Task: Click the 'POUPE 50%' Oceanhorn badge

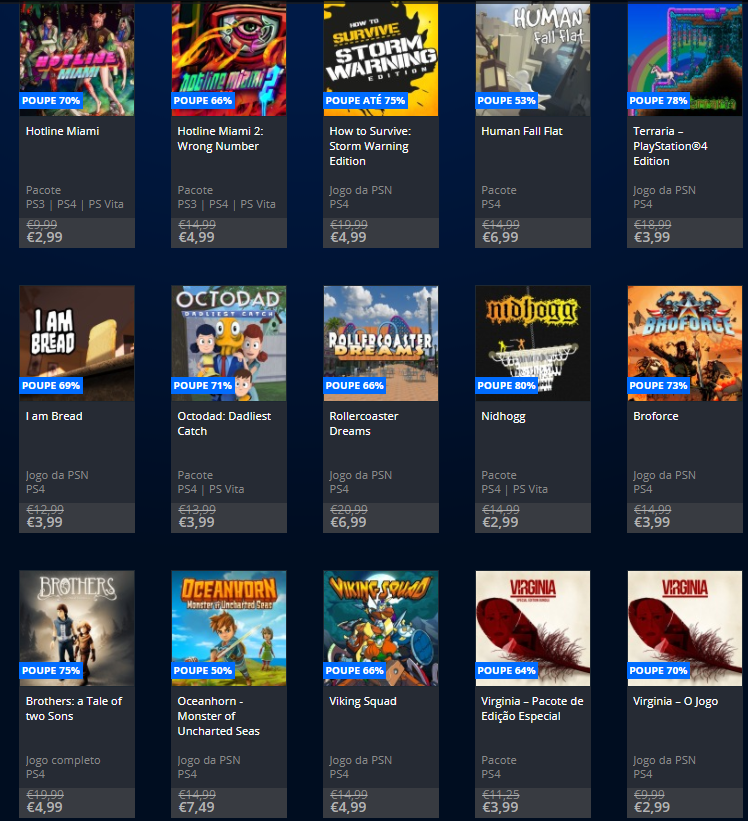Action: coord(203,670)
